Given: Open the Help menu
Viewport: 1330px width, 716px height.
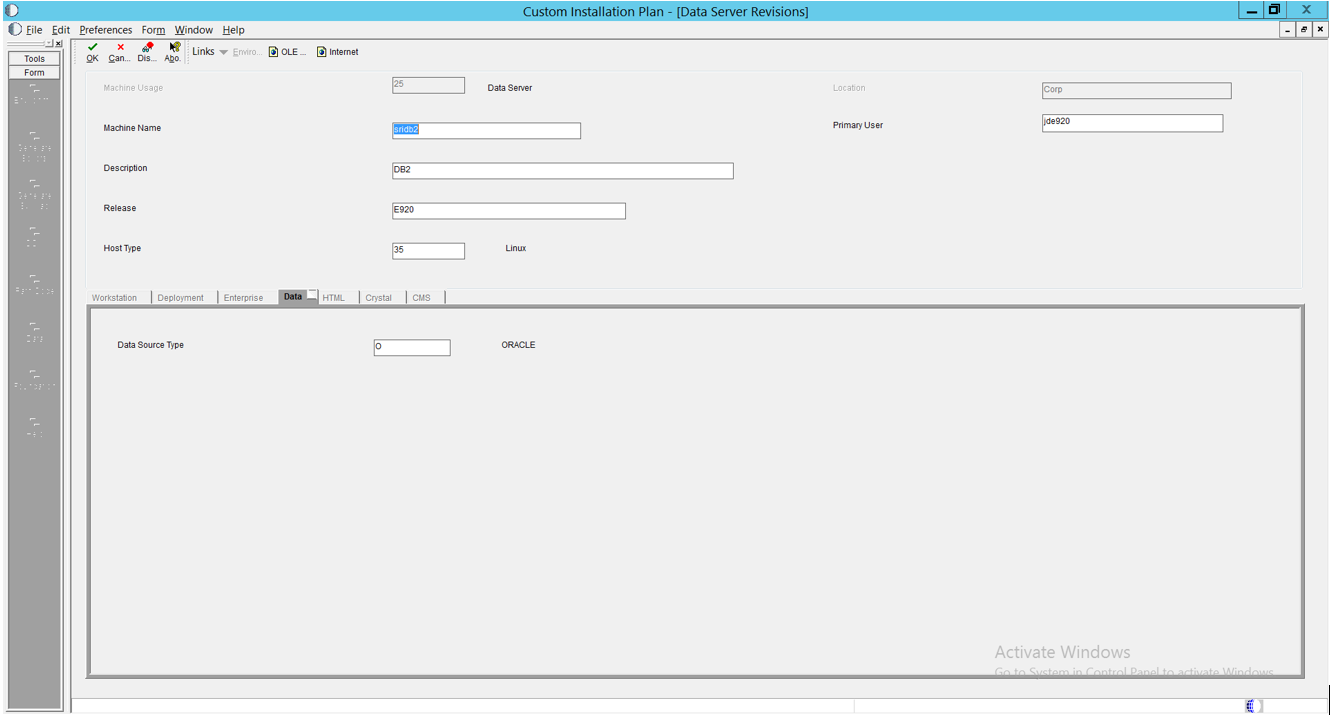Looking at the screenshot, I should (x=233, y=29).
